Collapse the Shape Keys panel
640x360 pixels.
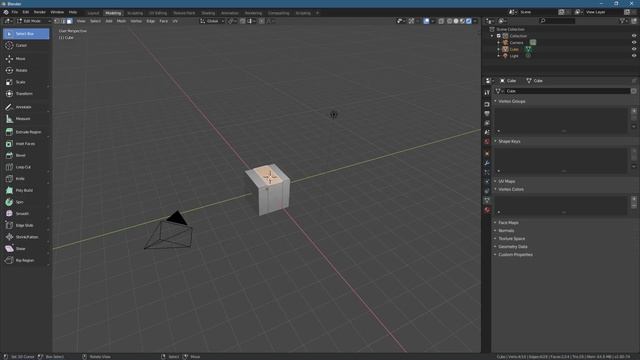(x=509, y=141)
